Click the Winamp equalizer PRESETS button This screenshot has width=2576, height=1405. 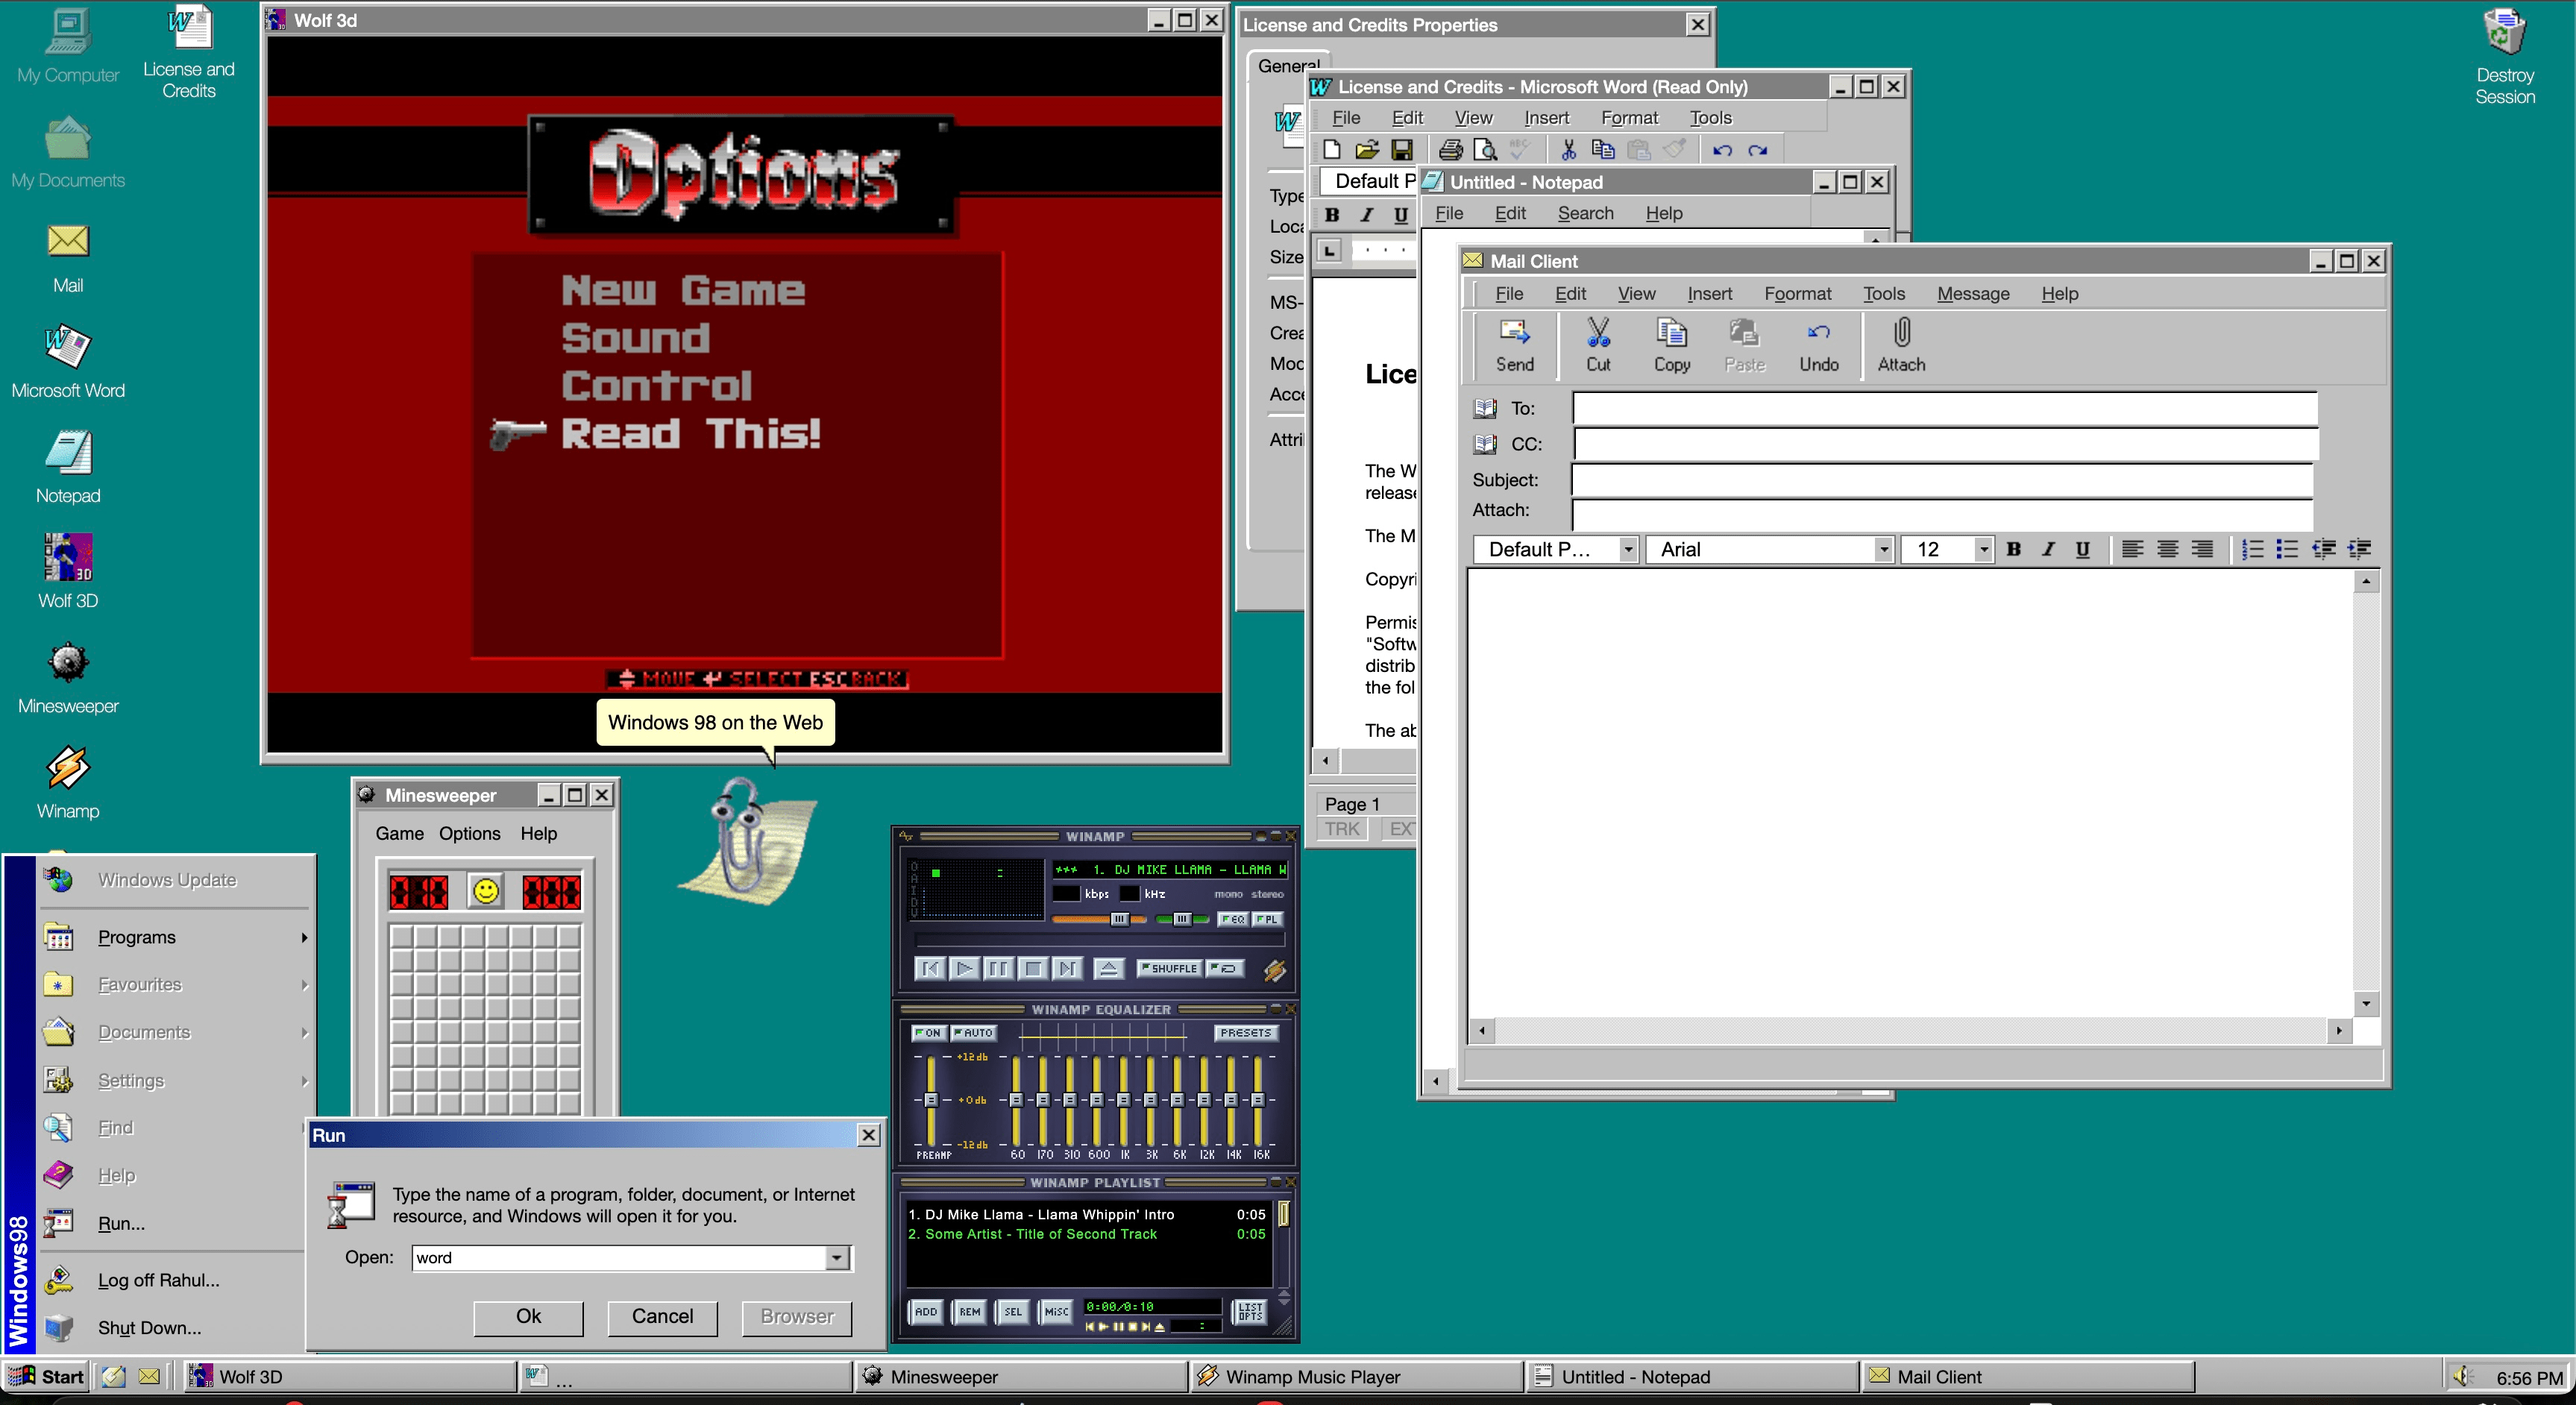point(1245,1033)
